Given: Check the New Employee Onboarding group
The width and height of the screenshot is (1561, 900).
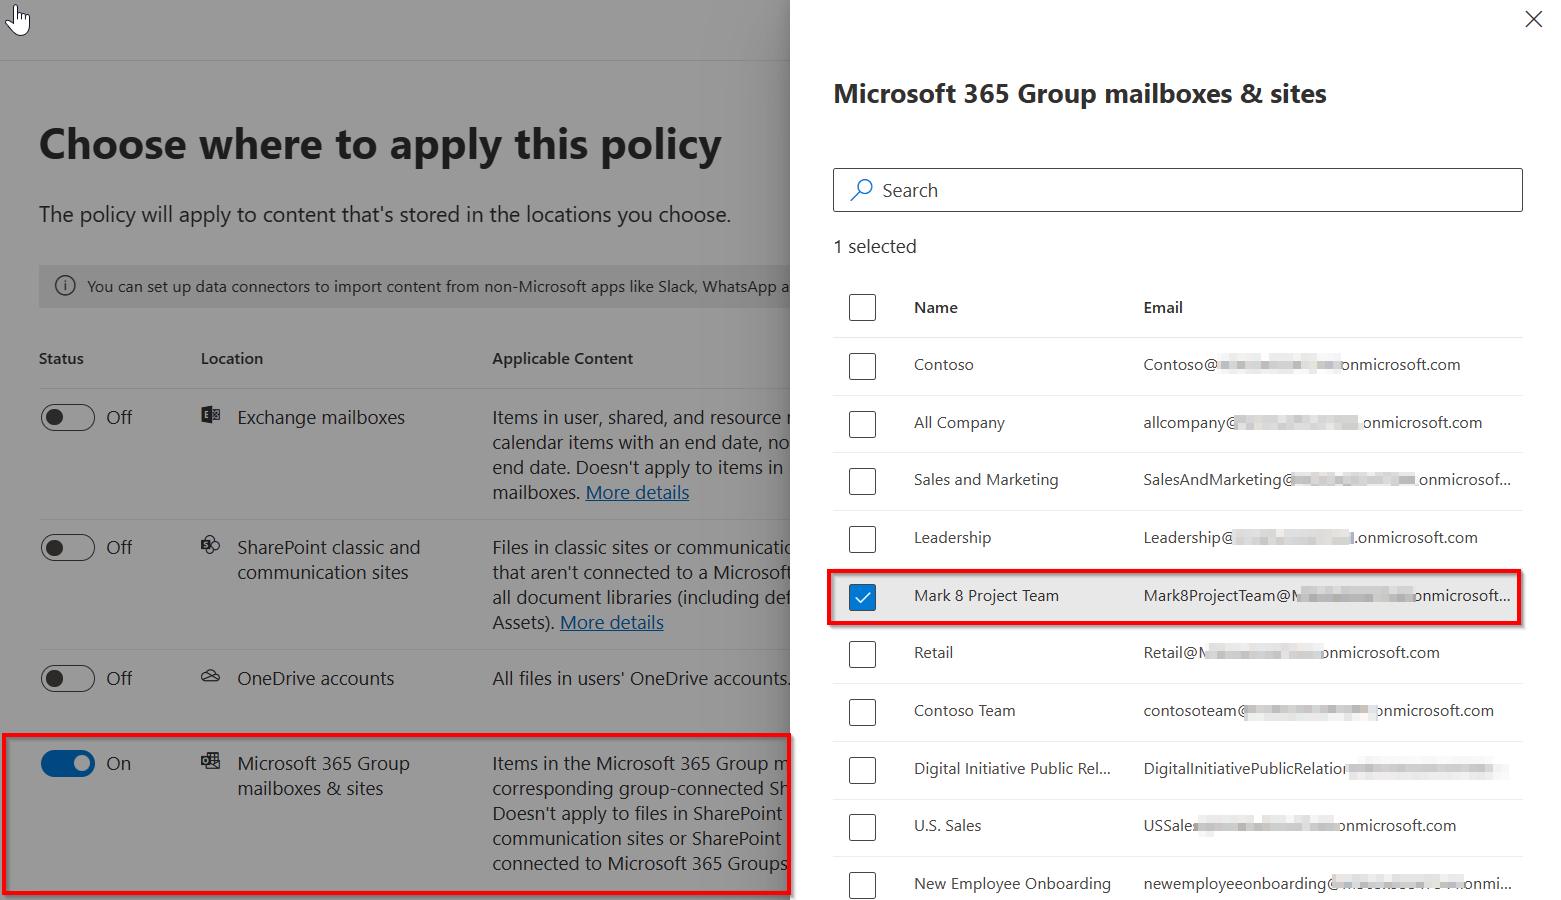Looking at the screenshot, I should click(862, 884).
